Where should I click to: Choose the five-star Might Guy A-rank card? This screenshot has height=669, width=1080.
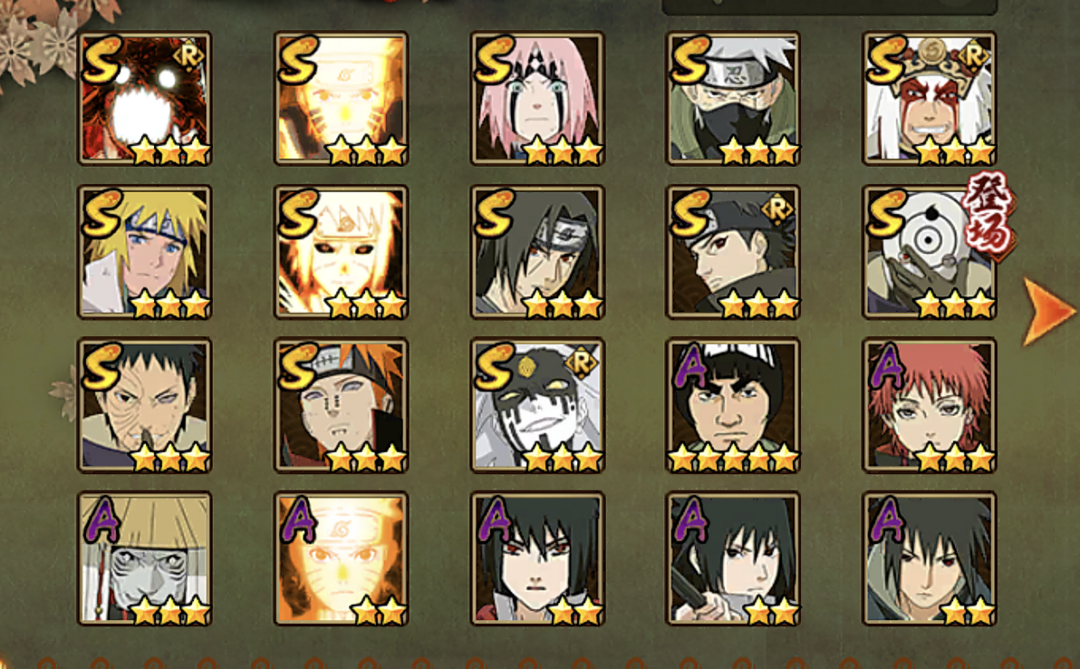733,405
